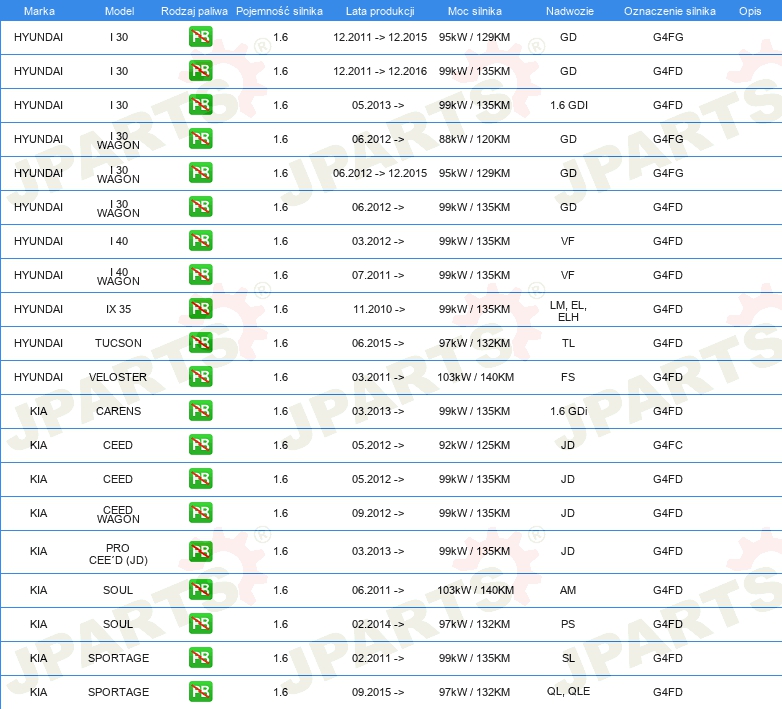
Task: Click the Moc silnika column header
Action: (475, 11)
